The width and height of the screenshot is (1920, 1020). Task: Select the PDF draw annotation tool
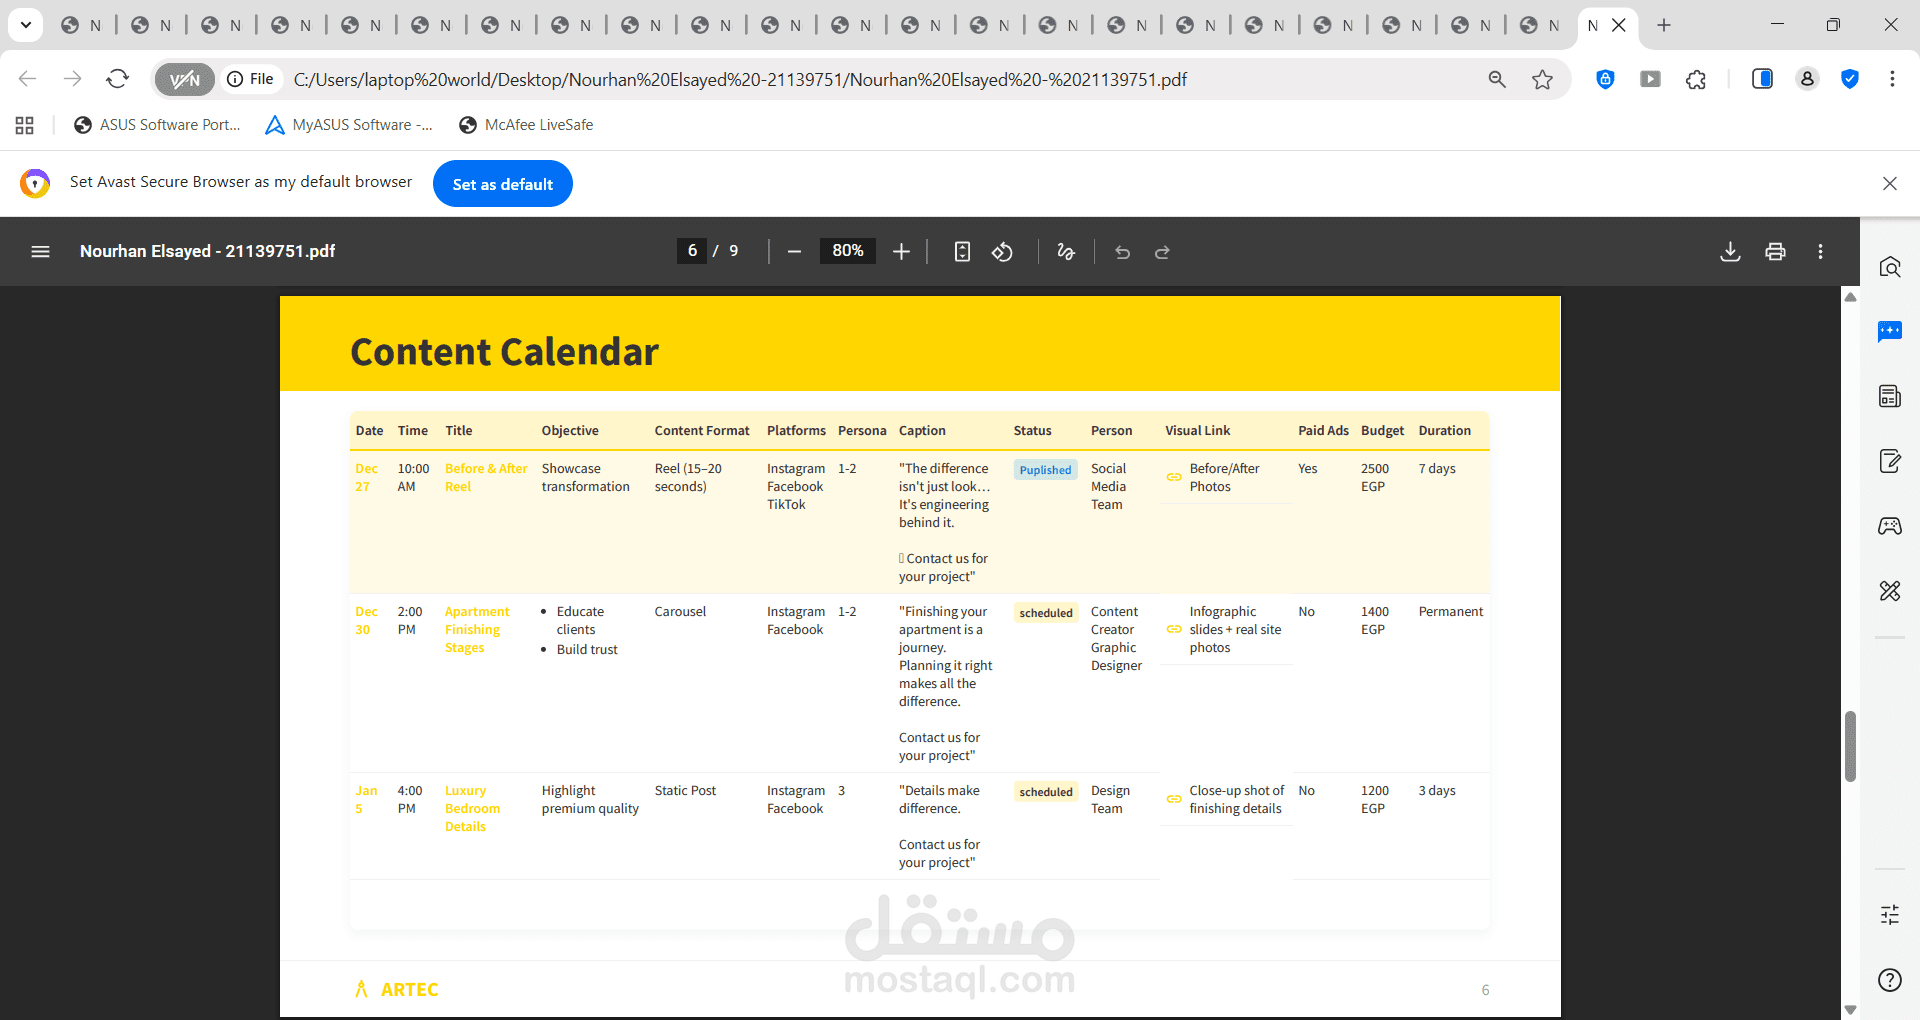[1066, 252]
